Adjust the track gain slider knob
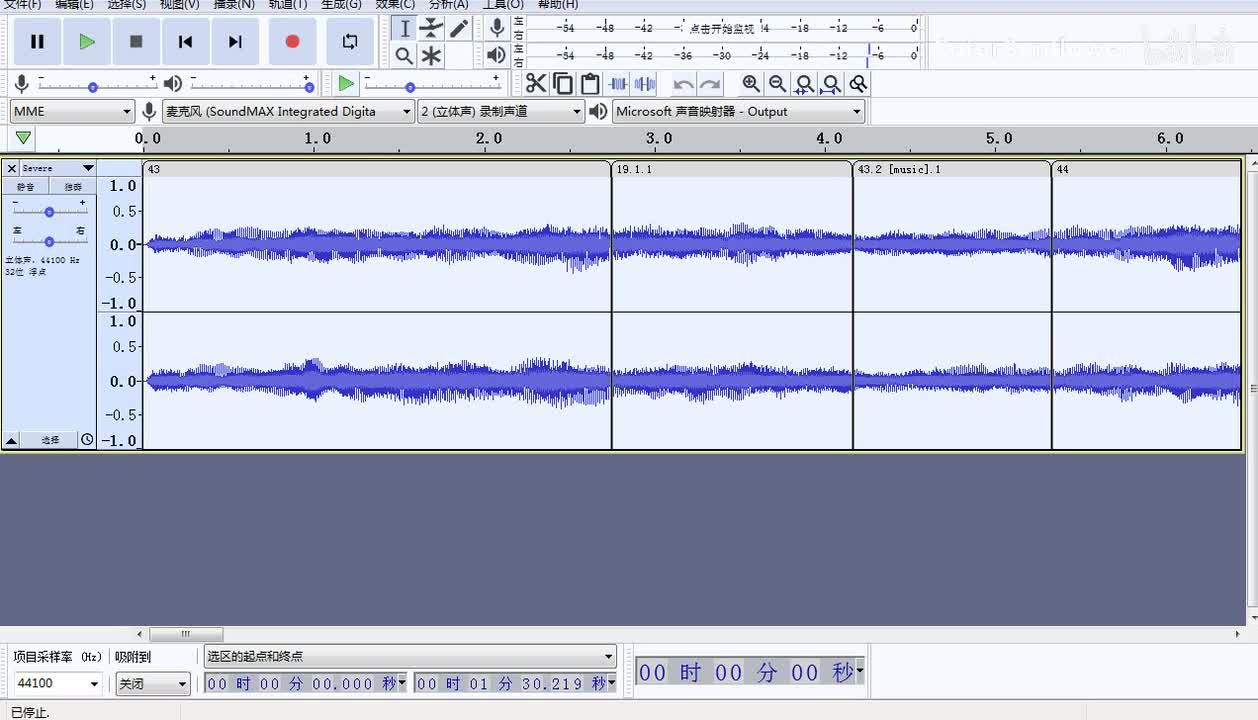Screen dimensions: 1258x720 pyautogui.click(x=49, y=212)
